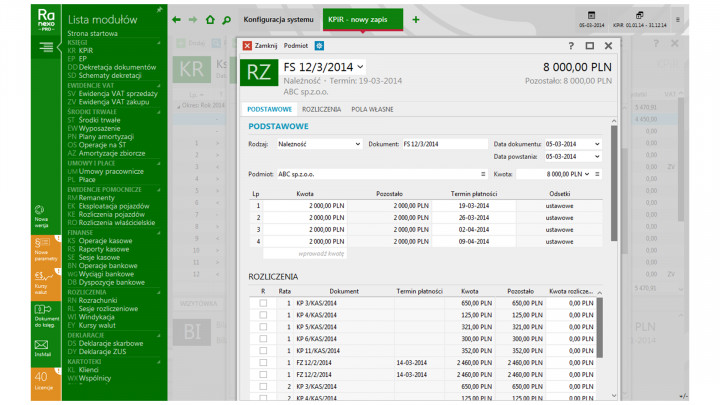Check the box next to KP 11/KAS/2014
The image size is (720, 405).
coord(263,350)
